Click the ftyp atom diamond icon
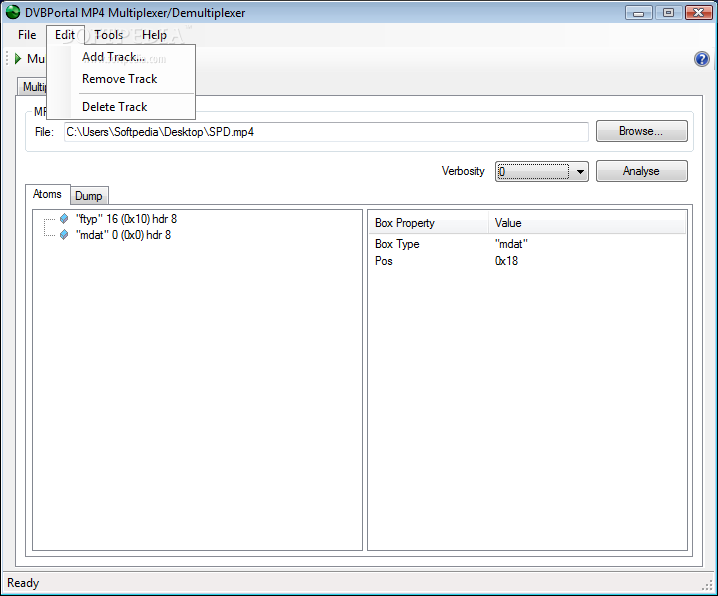This screenshot has width=718, height=596. tap(64, 219)
